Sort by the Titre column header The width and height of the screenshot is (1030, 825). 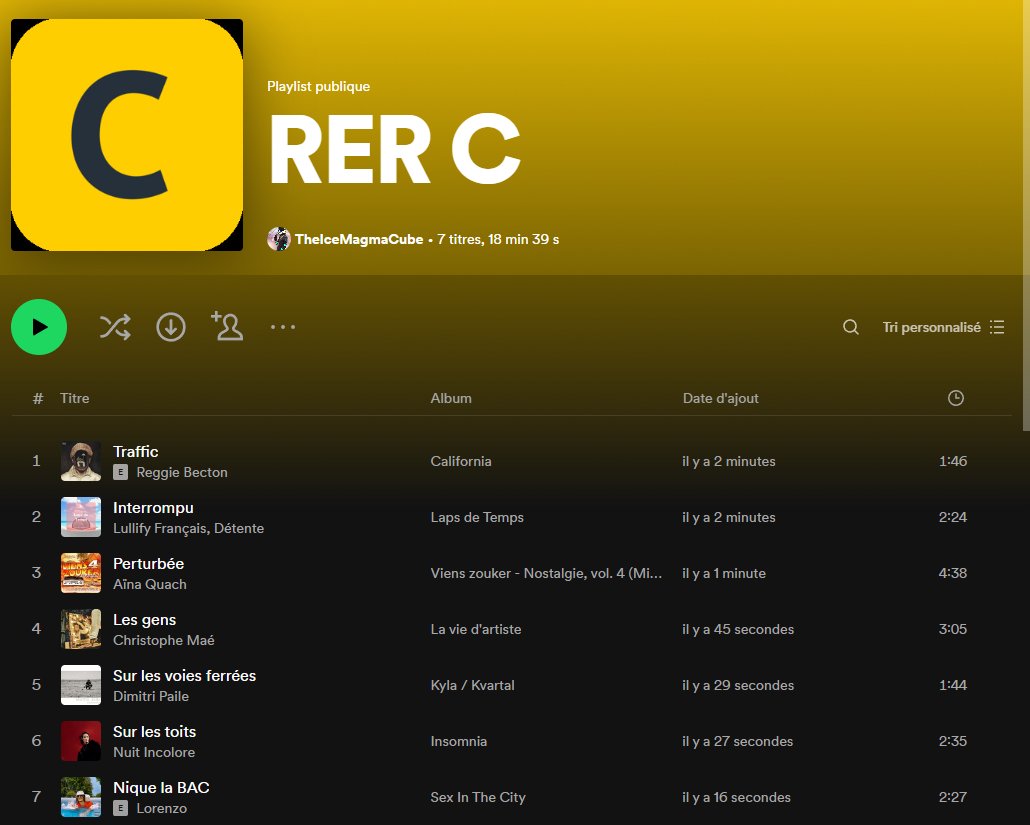coord(74,398)
